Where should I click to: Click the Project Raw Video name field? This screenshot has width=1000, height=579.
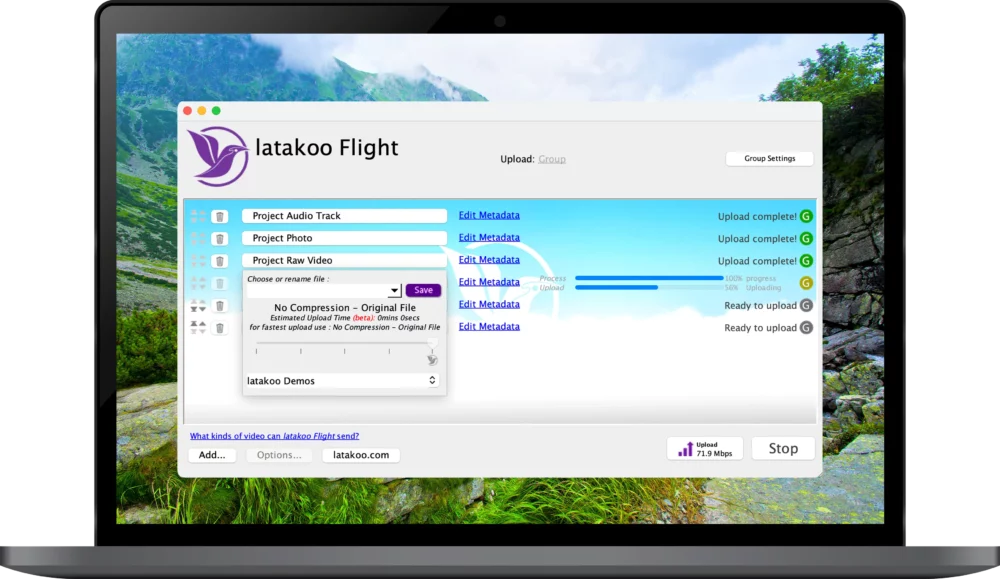click(344, 260)
